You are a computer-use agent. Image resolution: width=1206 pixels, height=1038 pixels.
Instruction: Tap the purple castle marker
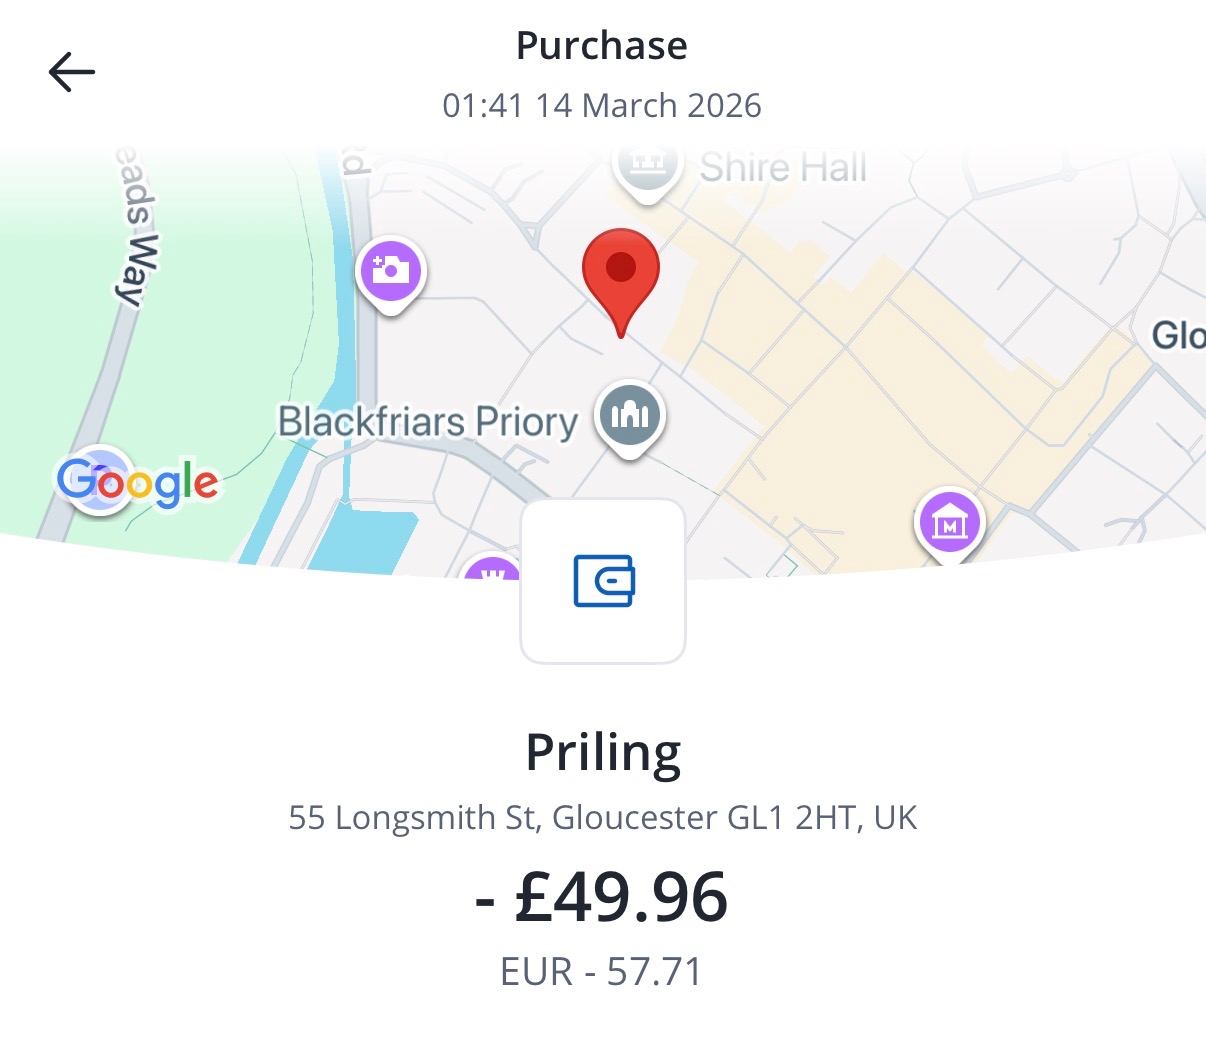(x=491, y=572)
